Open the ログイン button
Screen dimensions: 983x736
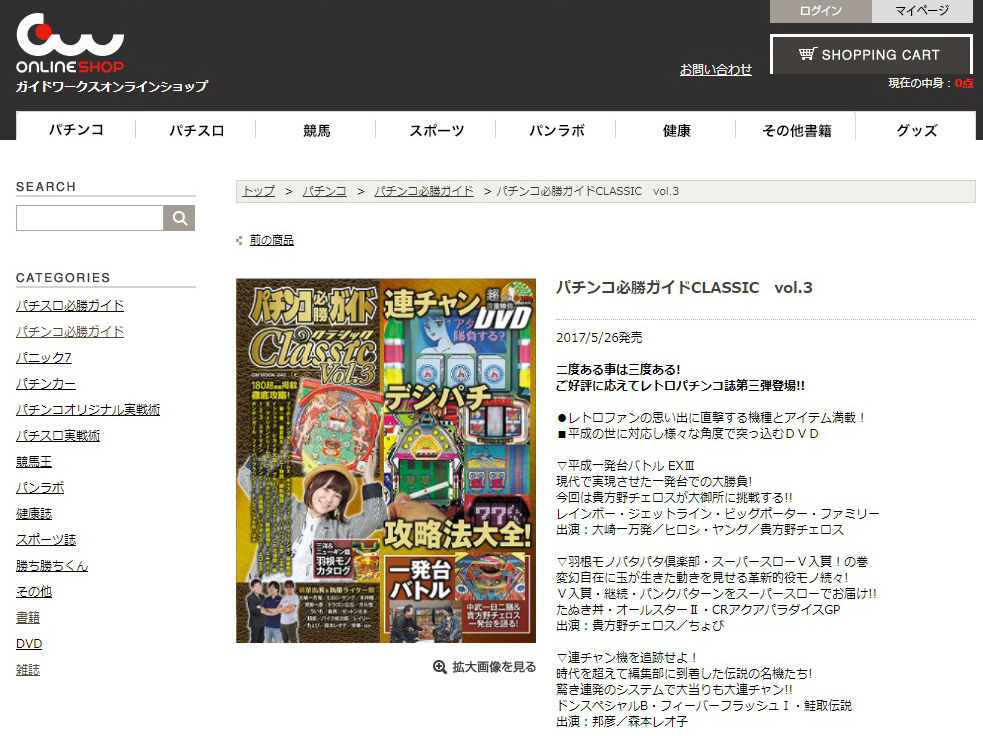point(821,11)
